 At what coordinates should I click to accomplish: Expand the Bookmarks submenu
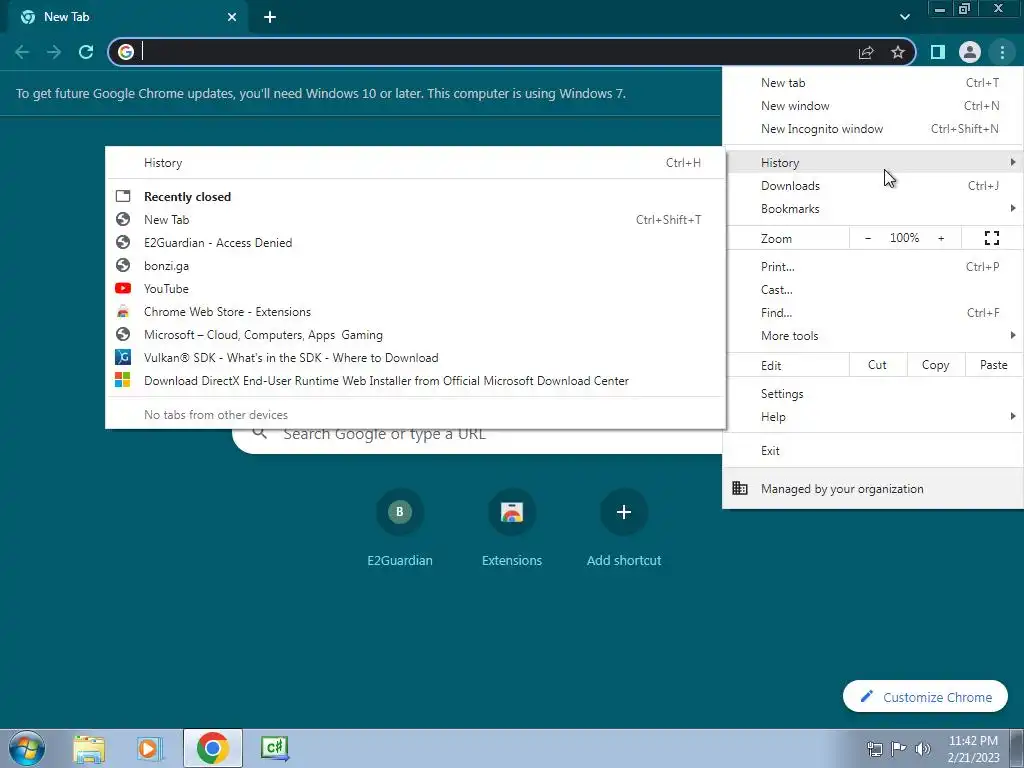click(x=872, y=209)
